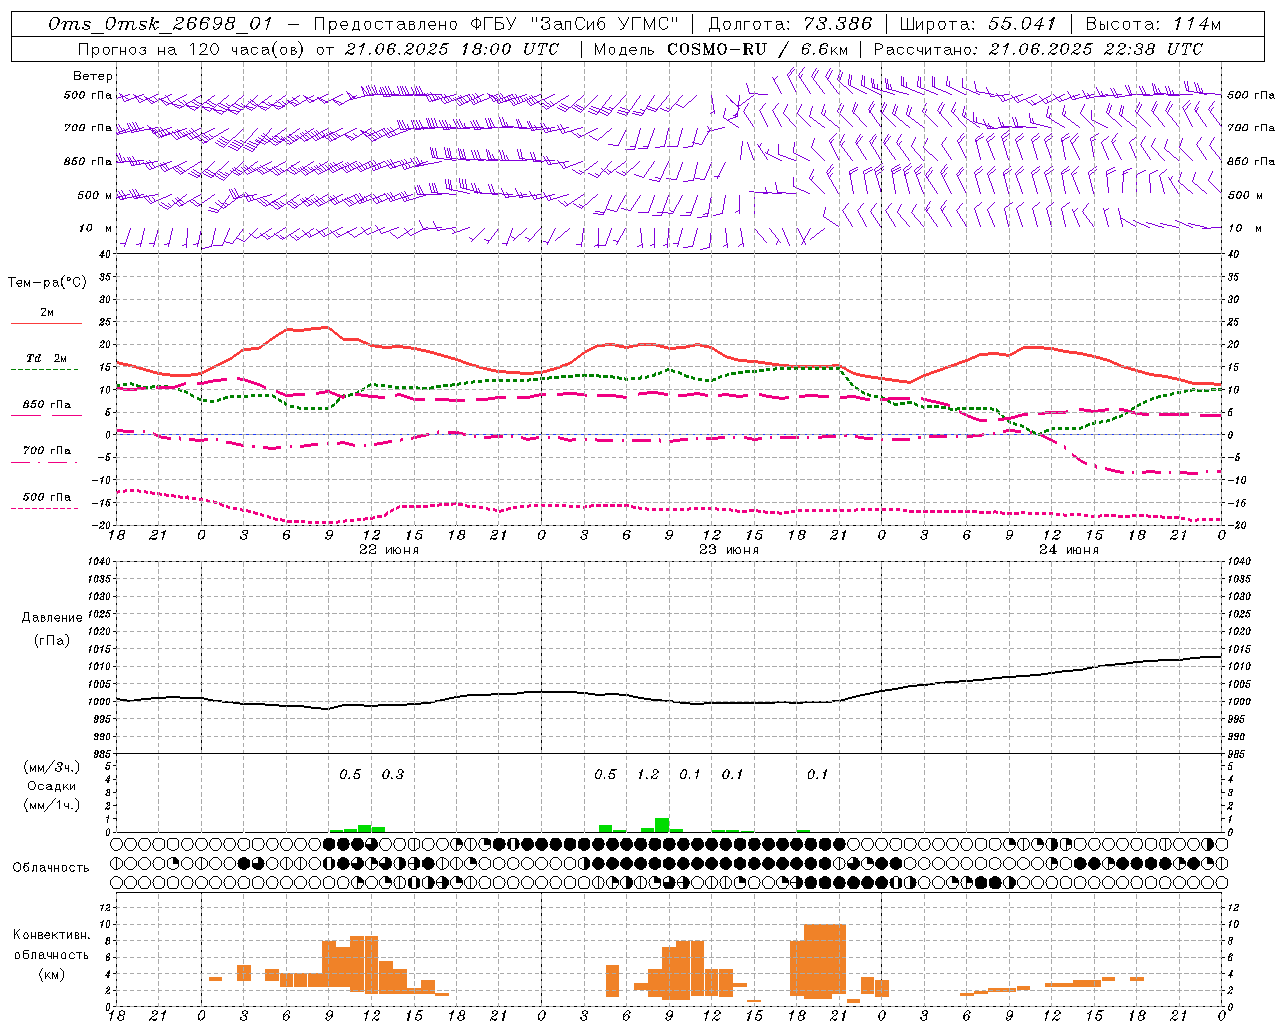Select the Модель COSMO-RU / 6.6км label
The image size is (1280, 1024).
[721, 49]
